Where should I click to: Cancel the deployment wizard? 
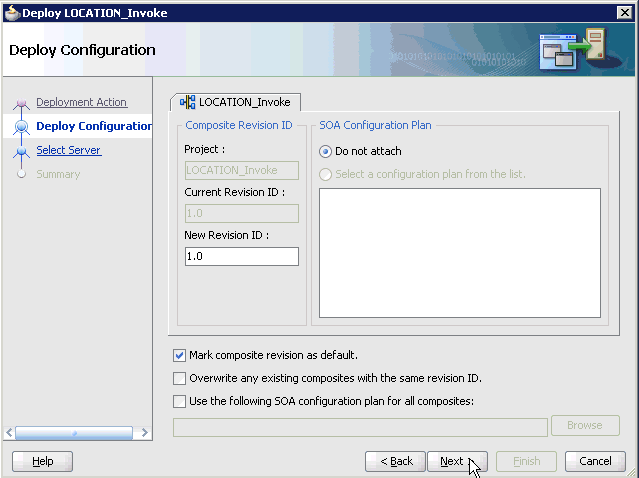(x=595, y=461)
